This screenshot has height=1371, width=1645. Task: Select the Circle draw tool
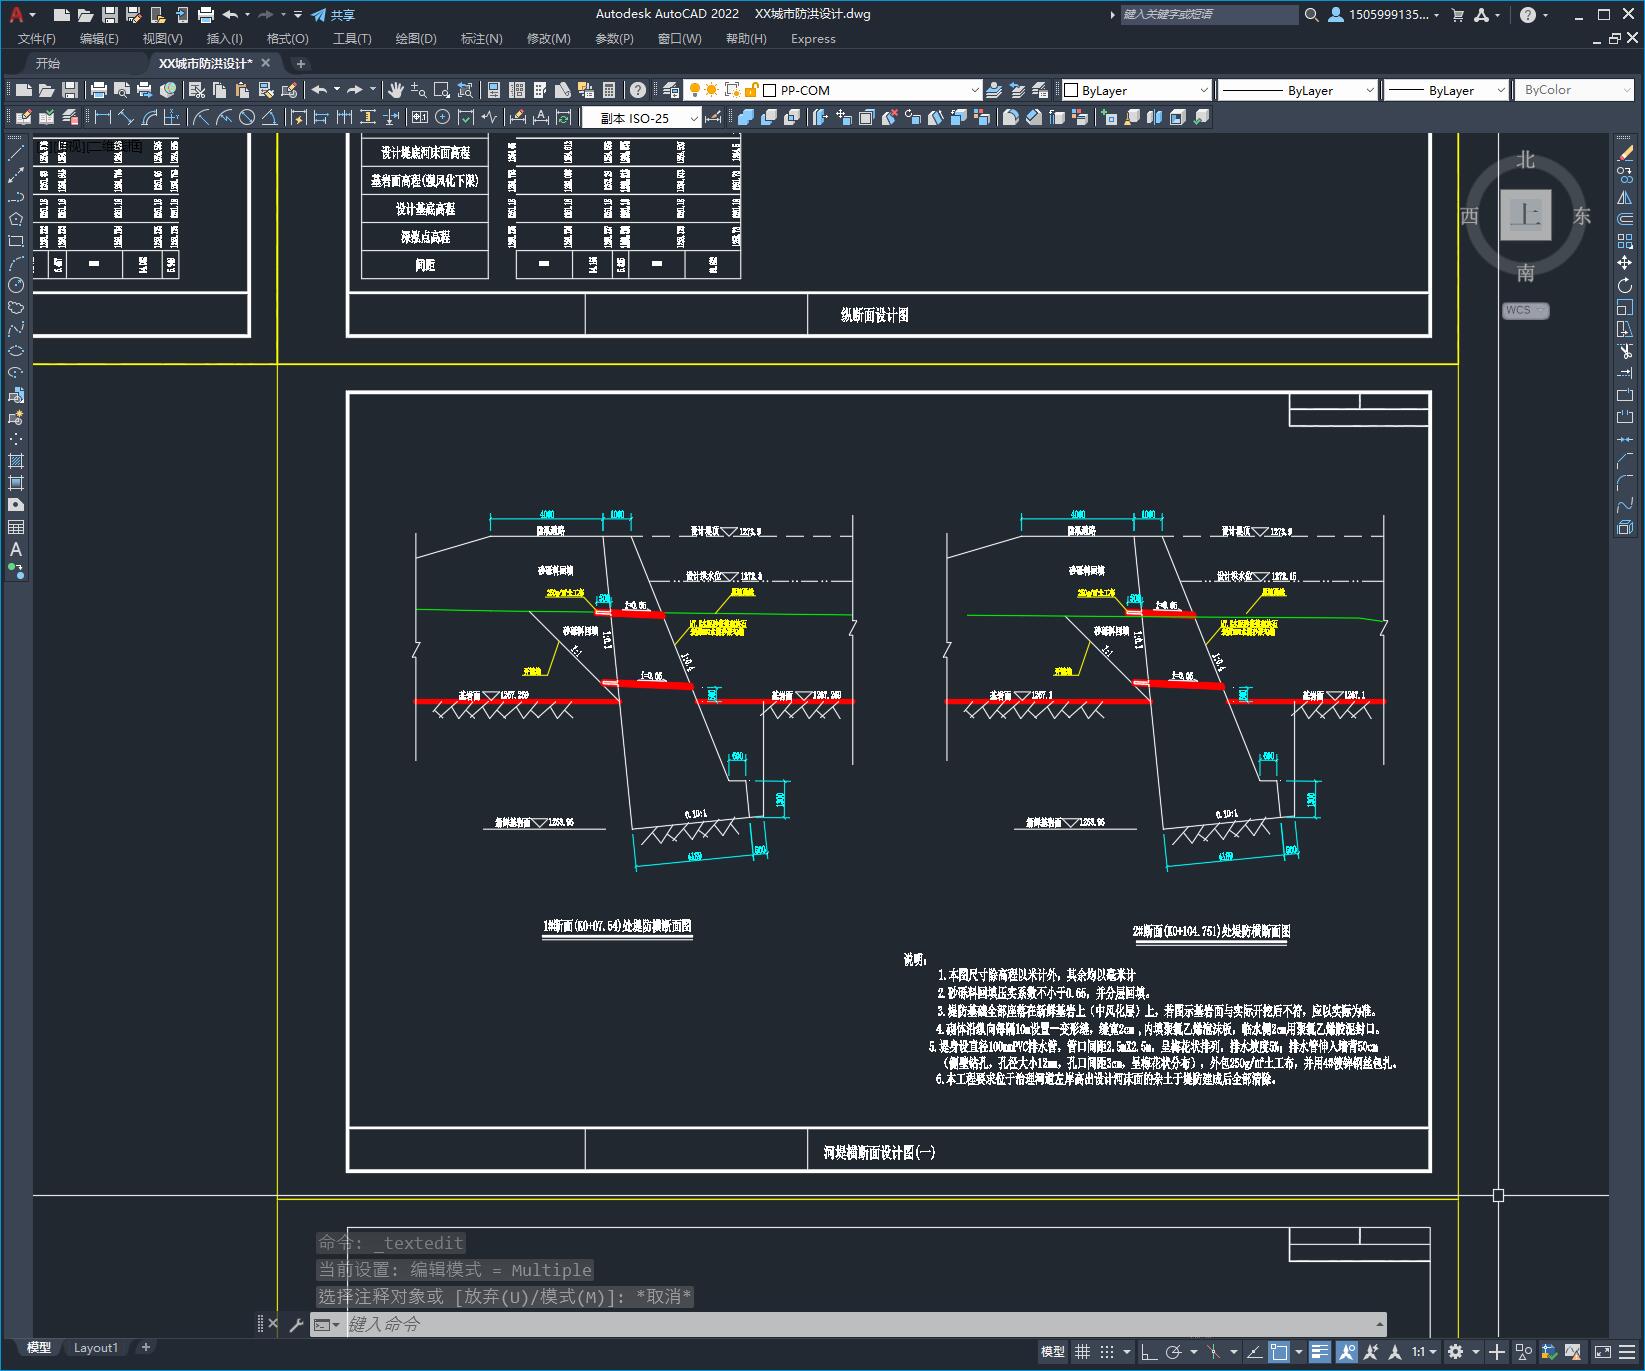pos(16,285)
